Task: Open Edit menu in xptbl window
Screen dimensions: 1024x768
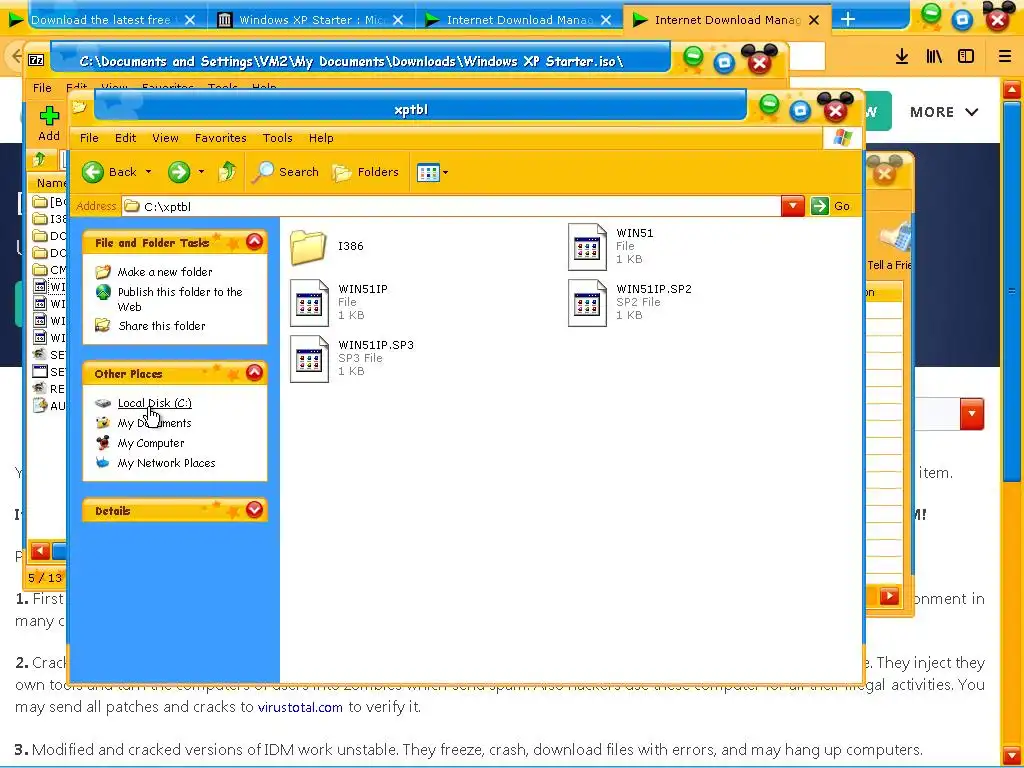Action: (x=125, y=138)
